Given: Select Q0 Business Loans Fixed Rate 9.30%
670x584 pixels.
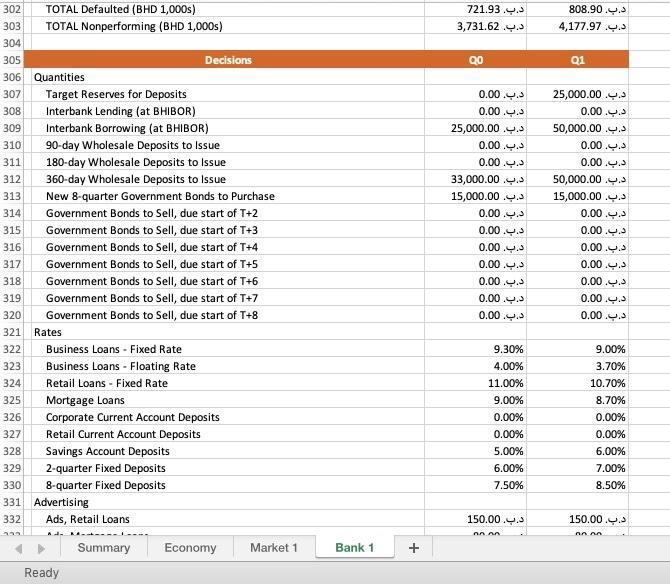Looking at the screenshot, I should (x=476, y=349).
